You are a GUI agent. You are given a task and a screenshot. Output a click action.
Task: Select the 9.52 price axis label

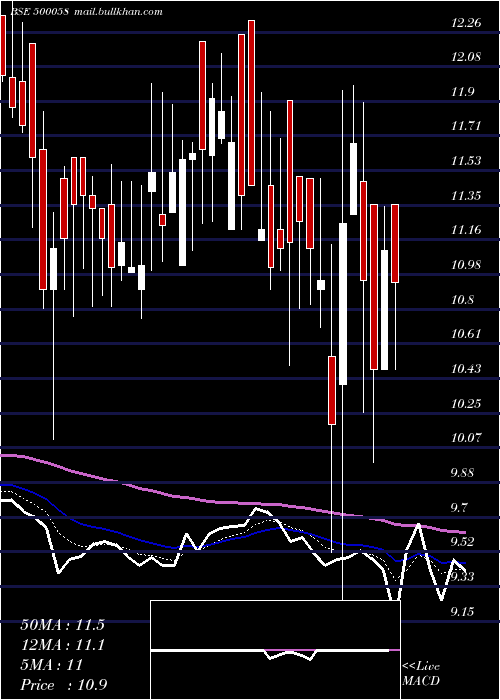(462, 541)
